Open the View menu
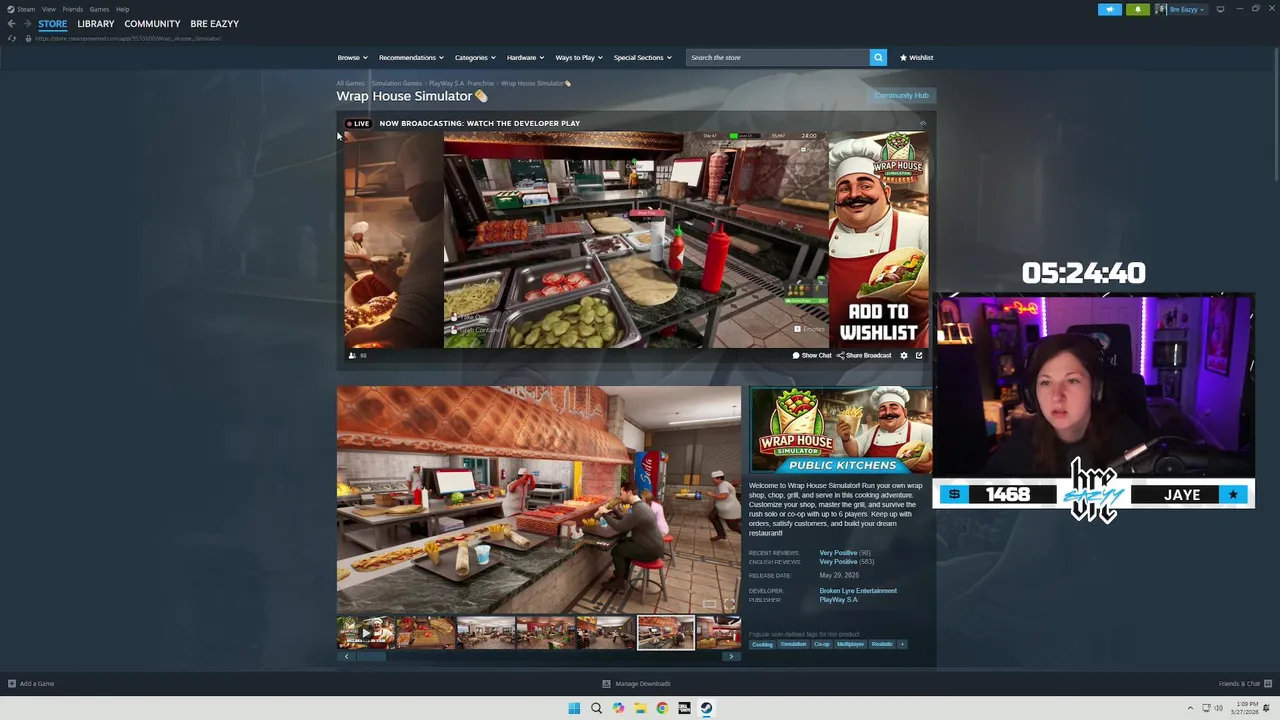 (x=49, y=9)
